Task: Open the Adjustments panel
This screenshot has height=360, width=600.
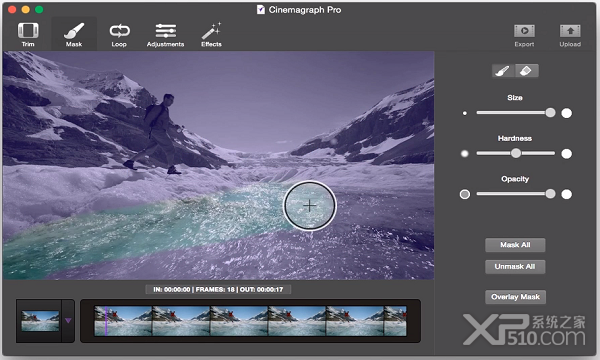Action: click(165, 34)
